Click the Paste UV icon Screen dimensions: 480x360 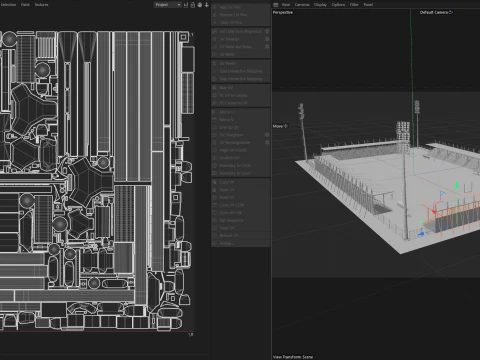click(x=215, y=190)
